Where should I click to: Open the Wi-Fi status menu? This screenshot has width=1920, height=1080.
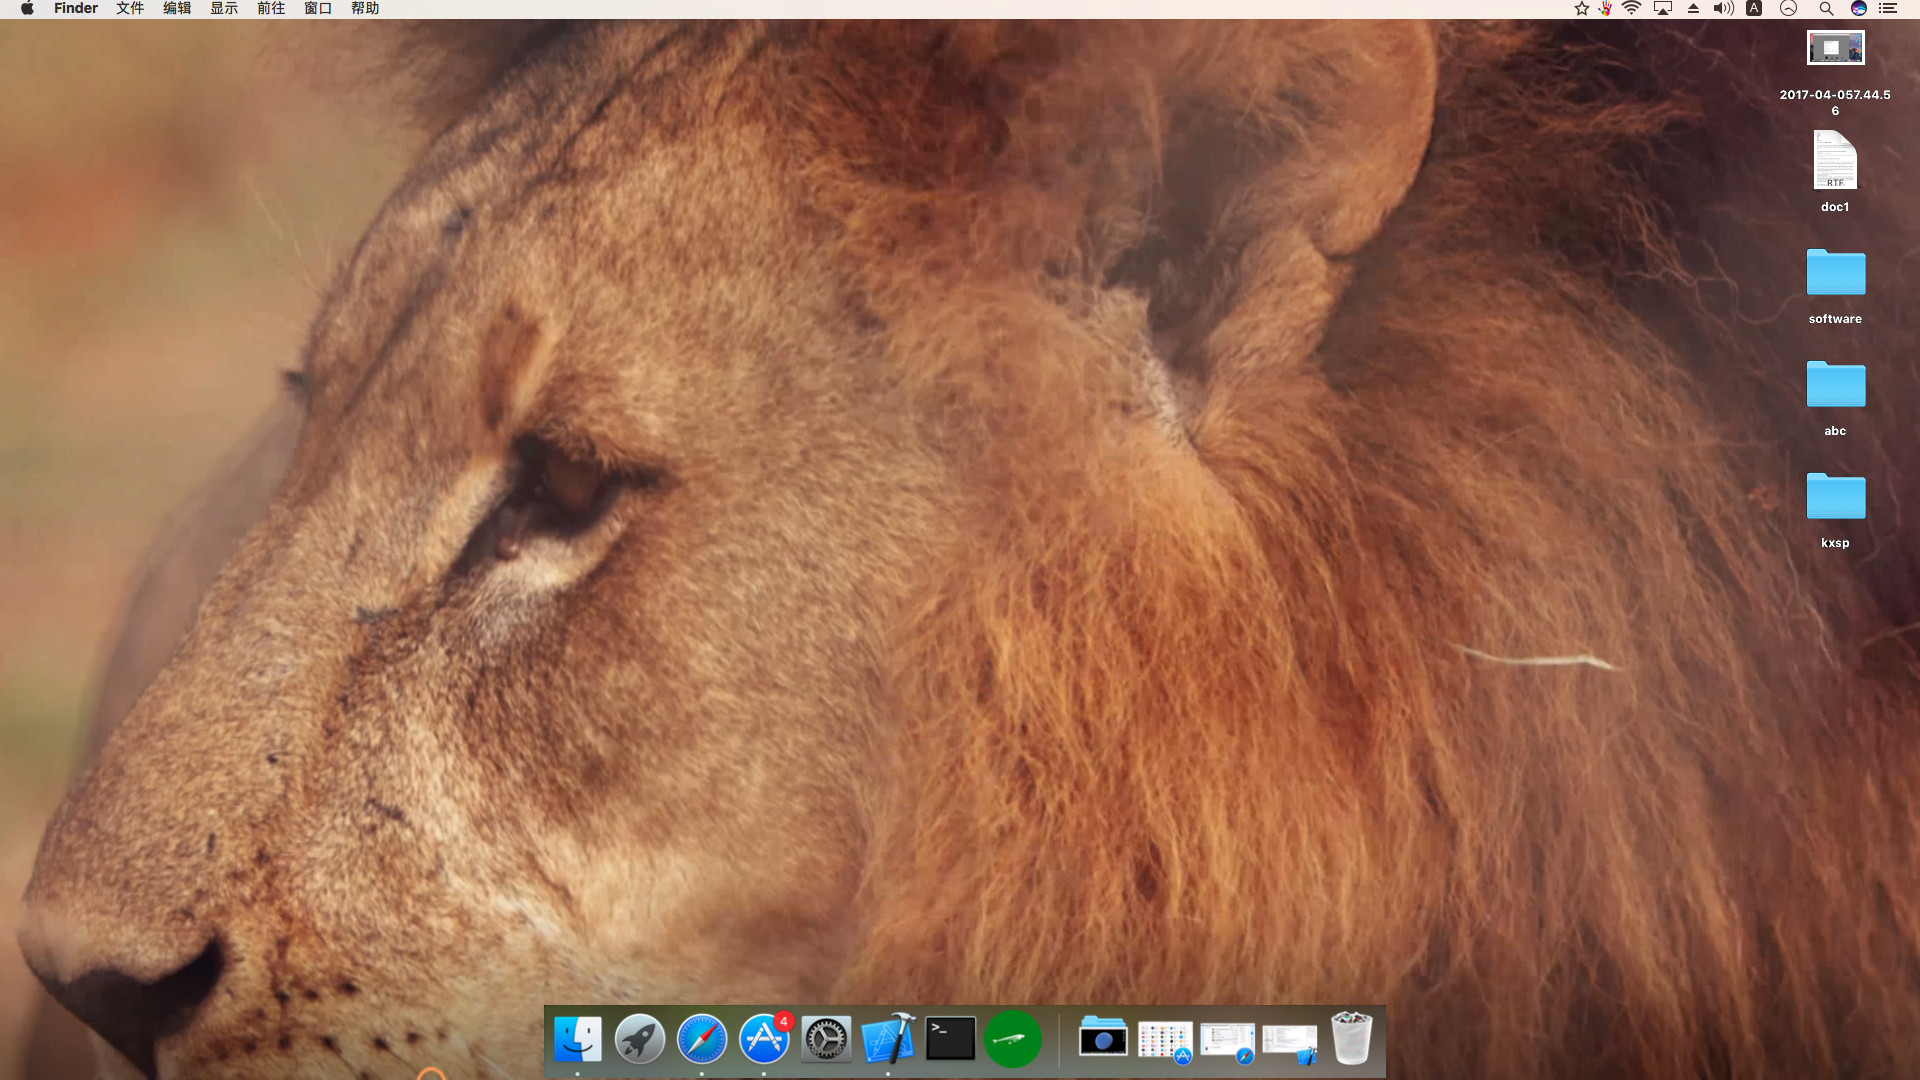[1633, 8]
